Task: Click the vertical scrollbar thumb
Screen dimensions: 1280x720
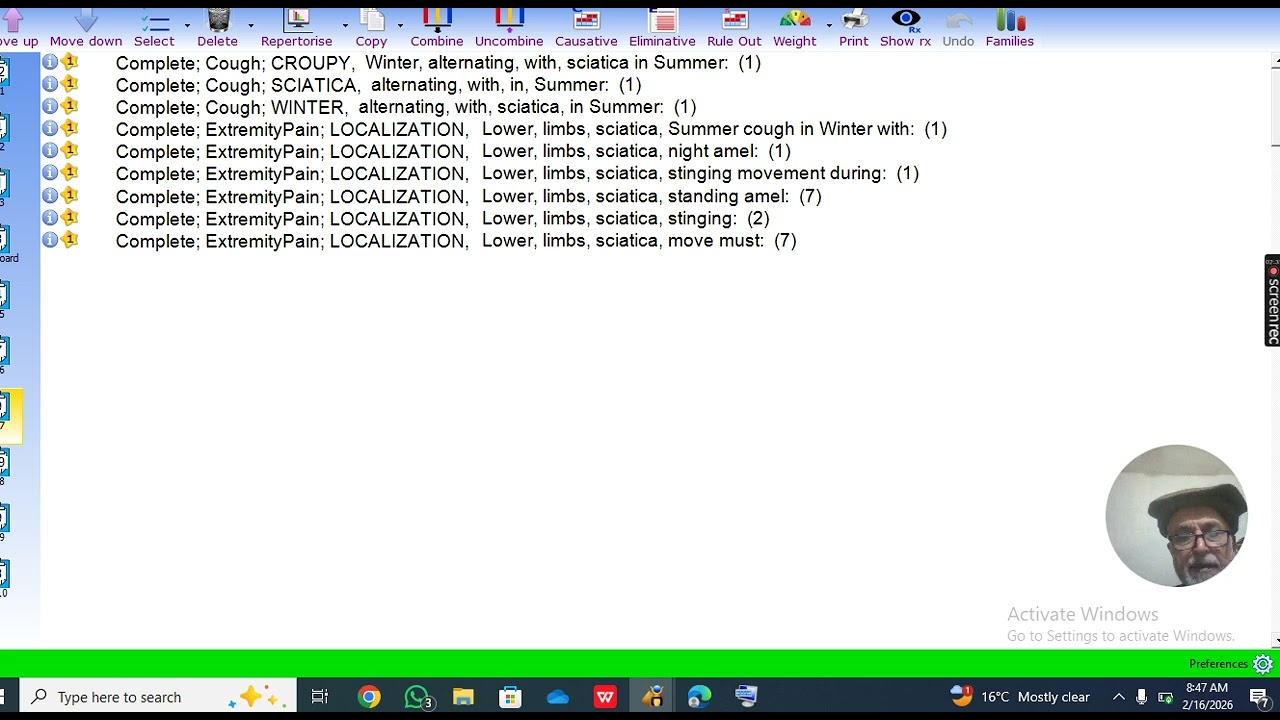Action: 1275,105
